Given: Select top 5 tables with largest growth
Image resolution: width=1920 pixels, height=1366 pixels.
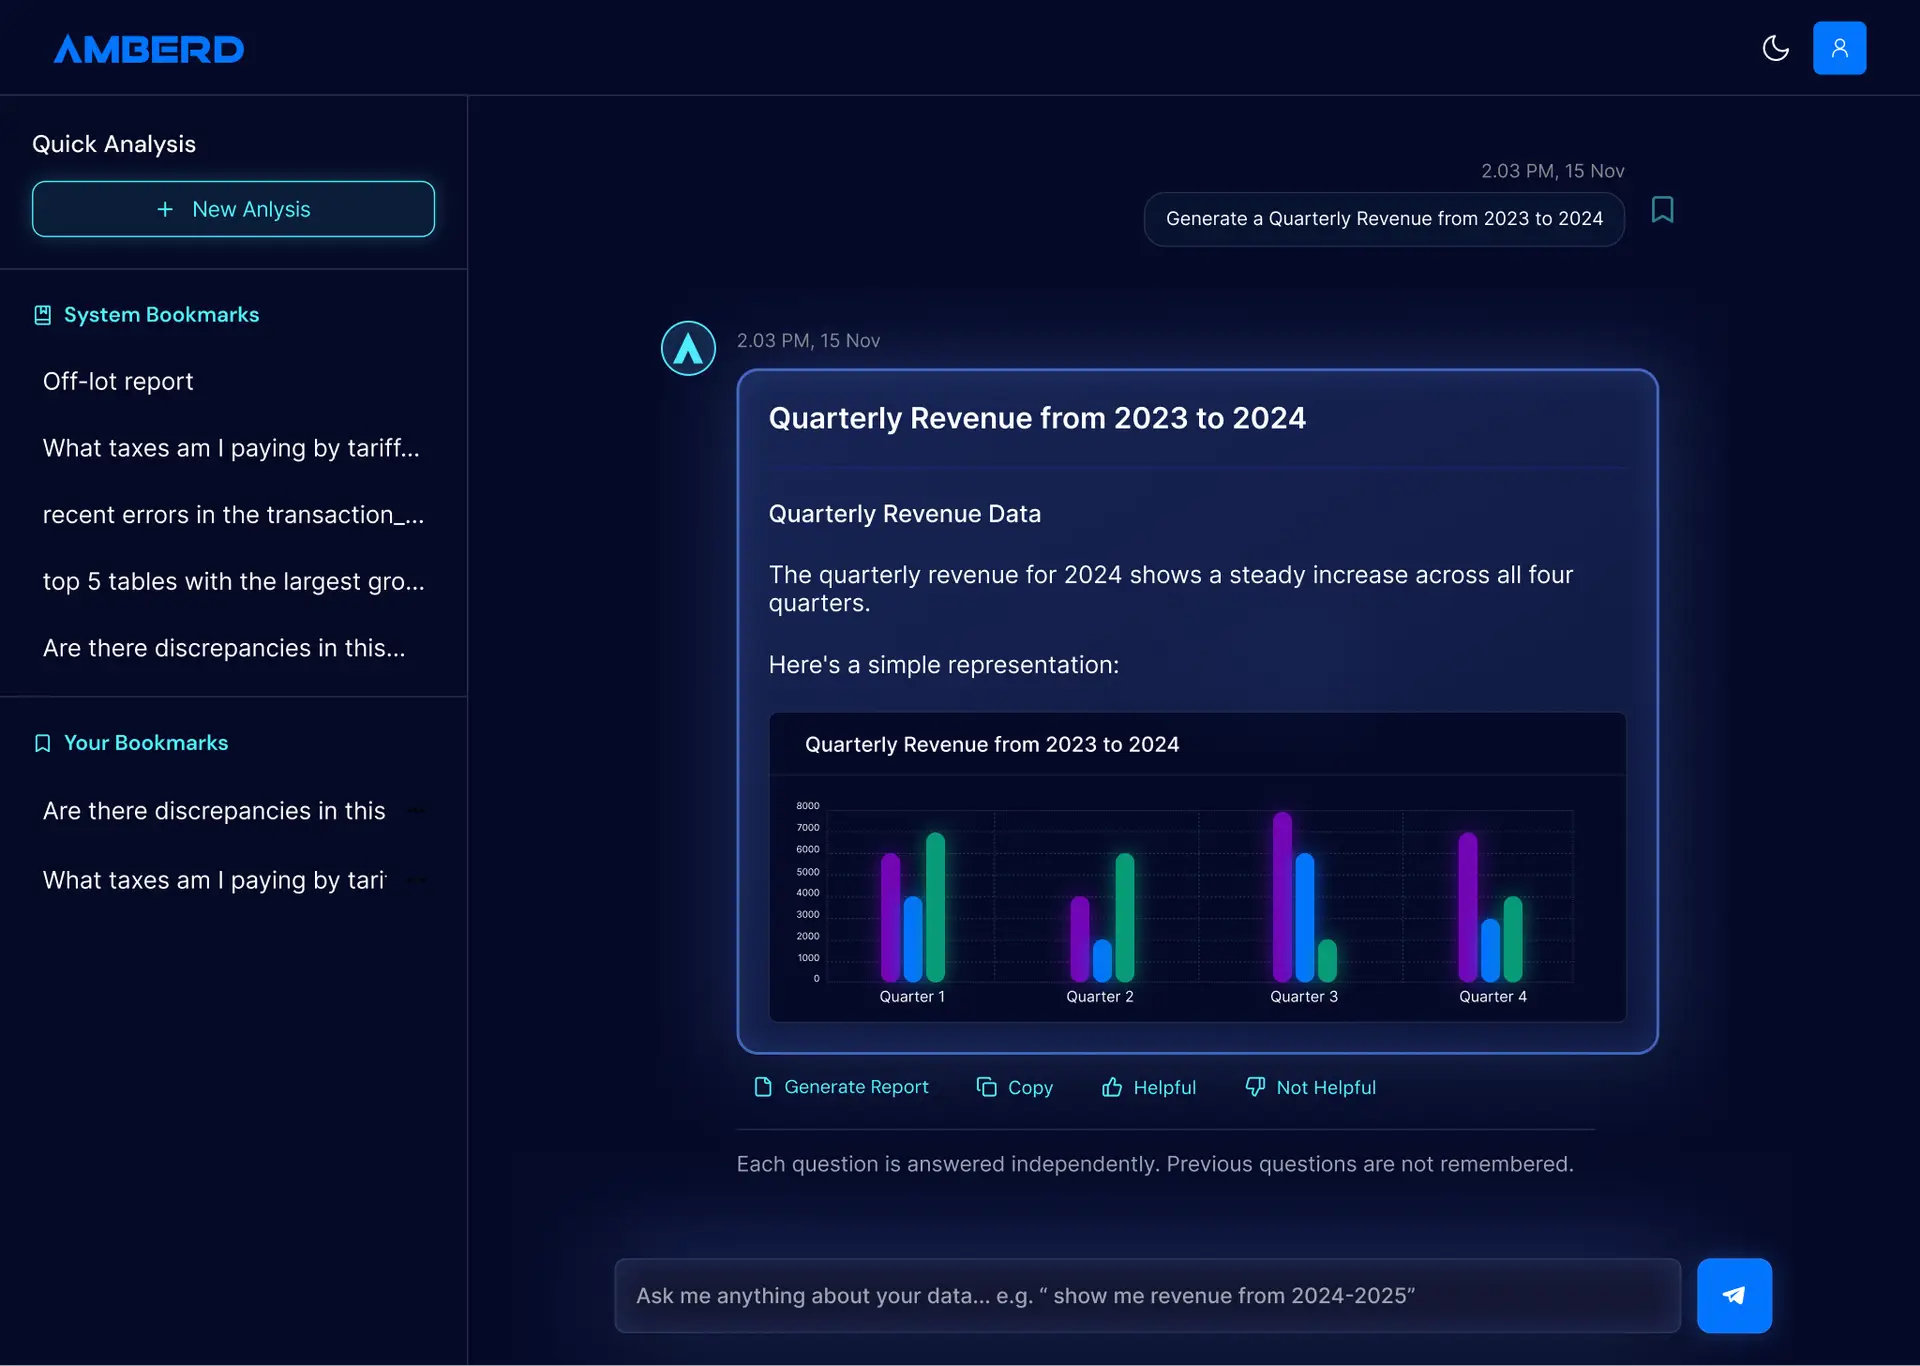Looking at the screenshot, I should click(x=233, y=581).
